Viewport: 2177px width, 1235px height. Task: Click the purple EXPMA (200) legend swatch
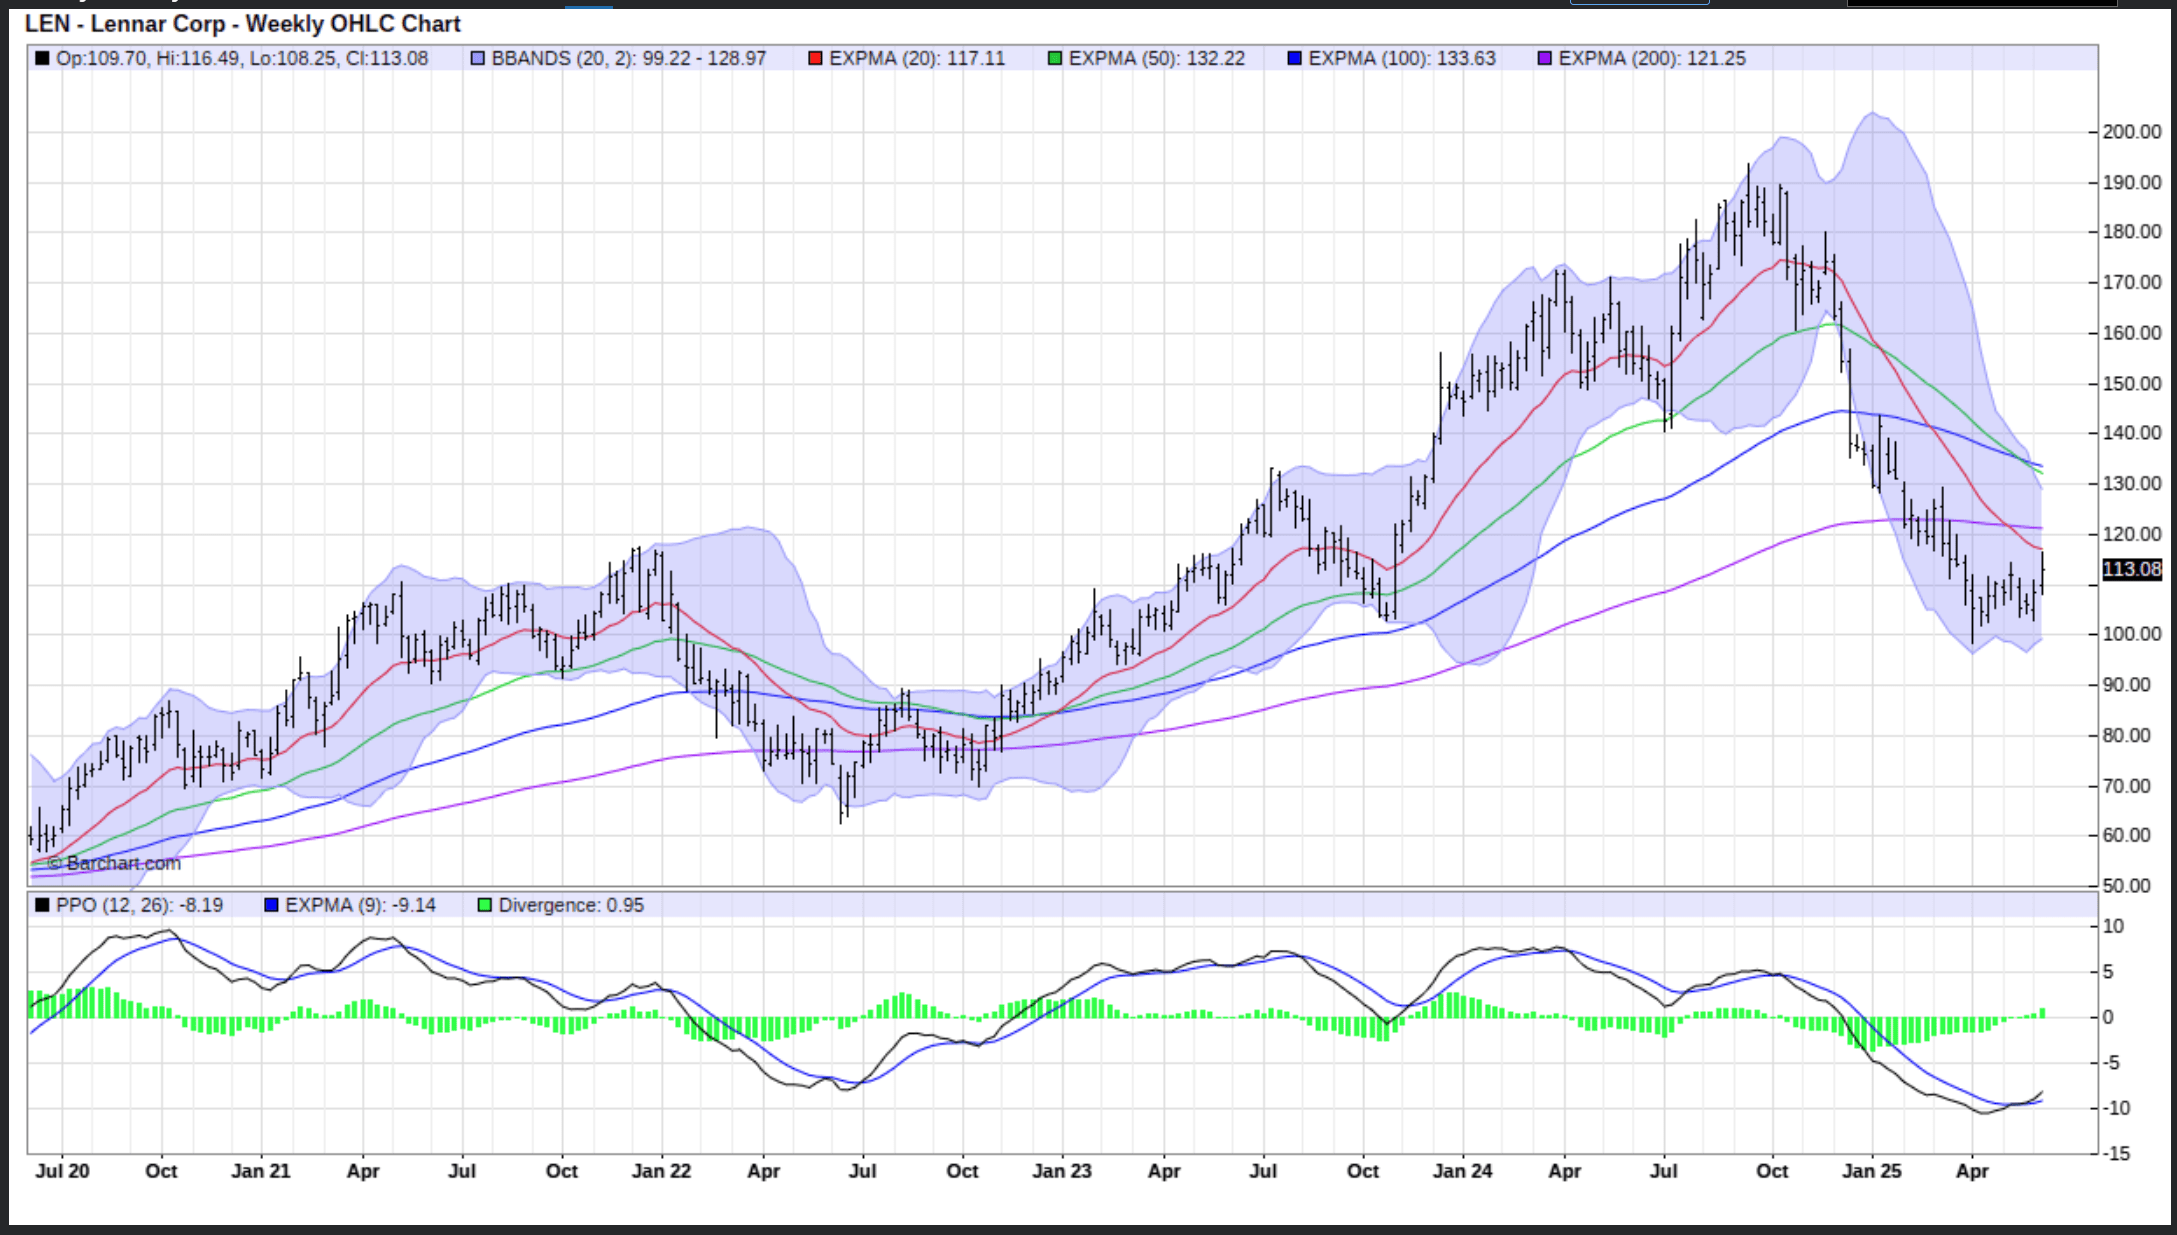(x=1544, y=59)
